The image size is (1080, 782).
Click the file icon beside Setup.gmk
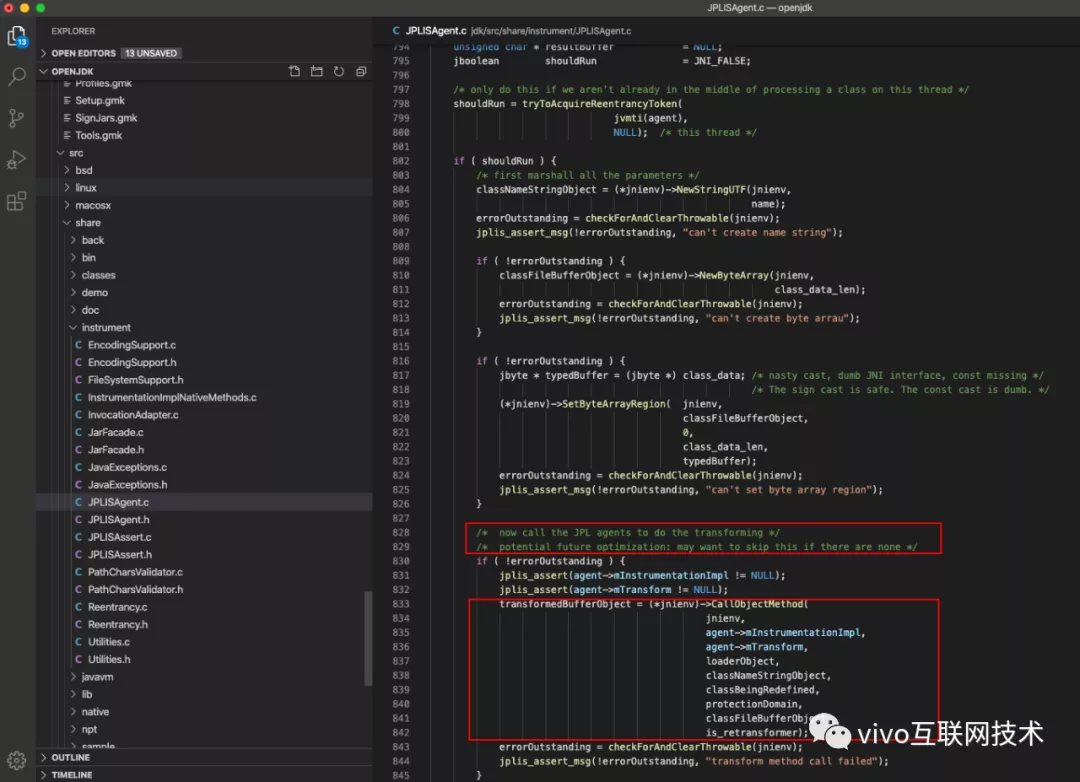click(x=67, y=100)
